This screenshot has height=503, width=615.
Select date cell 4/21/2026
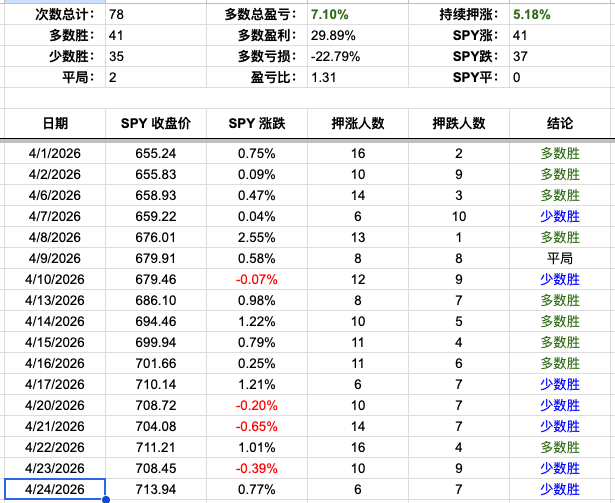[x=55, y=426]
